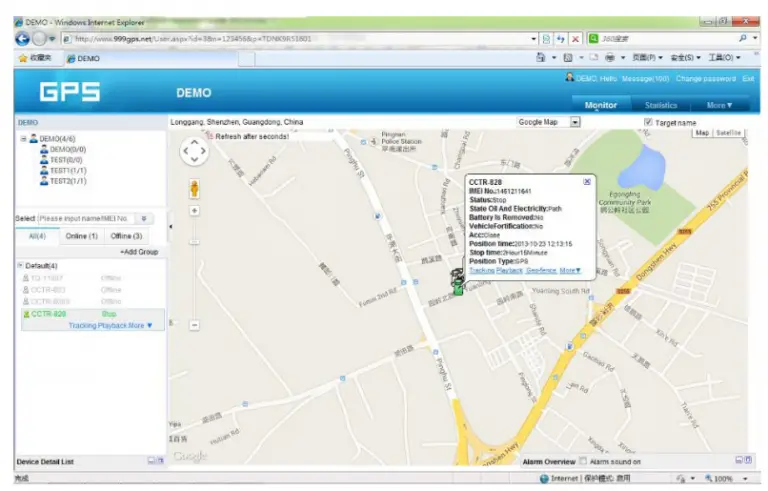The width and height of the screenshot is (768, 491).
Task: Zoom in with the map plus button
Action: 194,211
